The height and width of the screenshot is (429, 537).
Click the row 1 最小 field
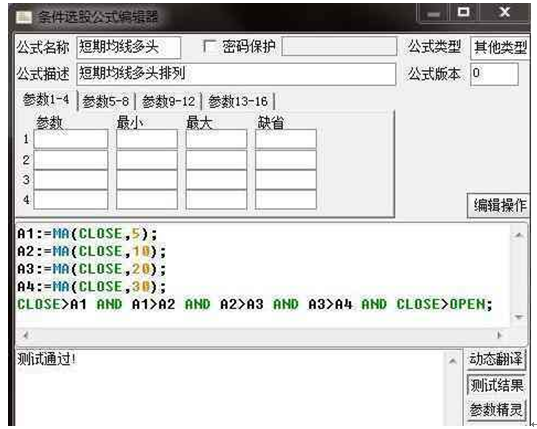pyautogui.click(x=147, y=139)
